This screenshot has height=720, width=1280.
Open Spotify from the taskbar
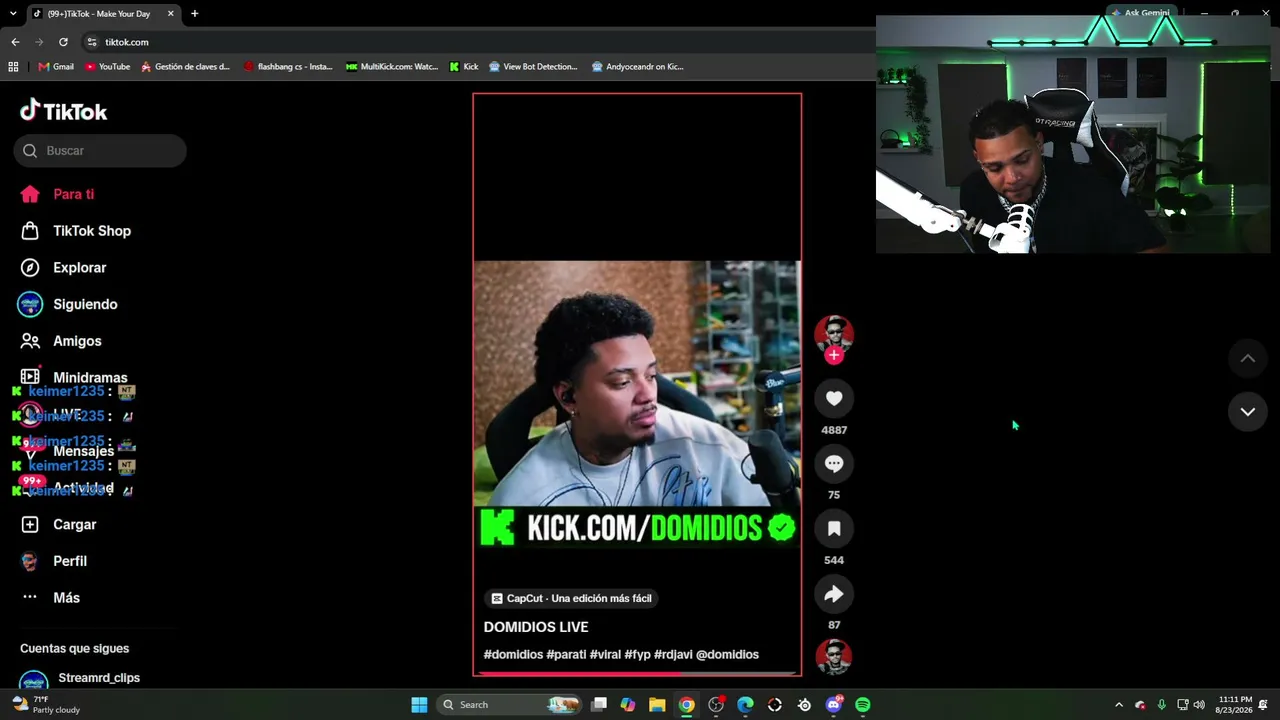click(863, 705)
